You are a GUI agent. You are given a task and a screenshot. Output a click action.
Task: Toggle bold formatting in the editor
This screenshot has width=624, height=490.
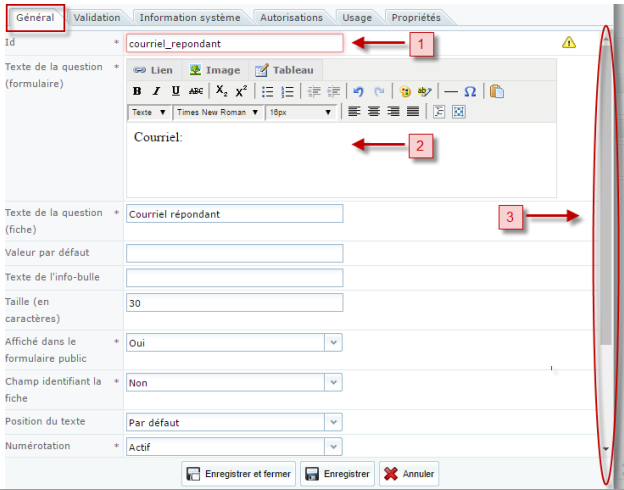click(x=137, y=91)
